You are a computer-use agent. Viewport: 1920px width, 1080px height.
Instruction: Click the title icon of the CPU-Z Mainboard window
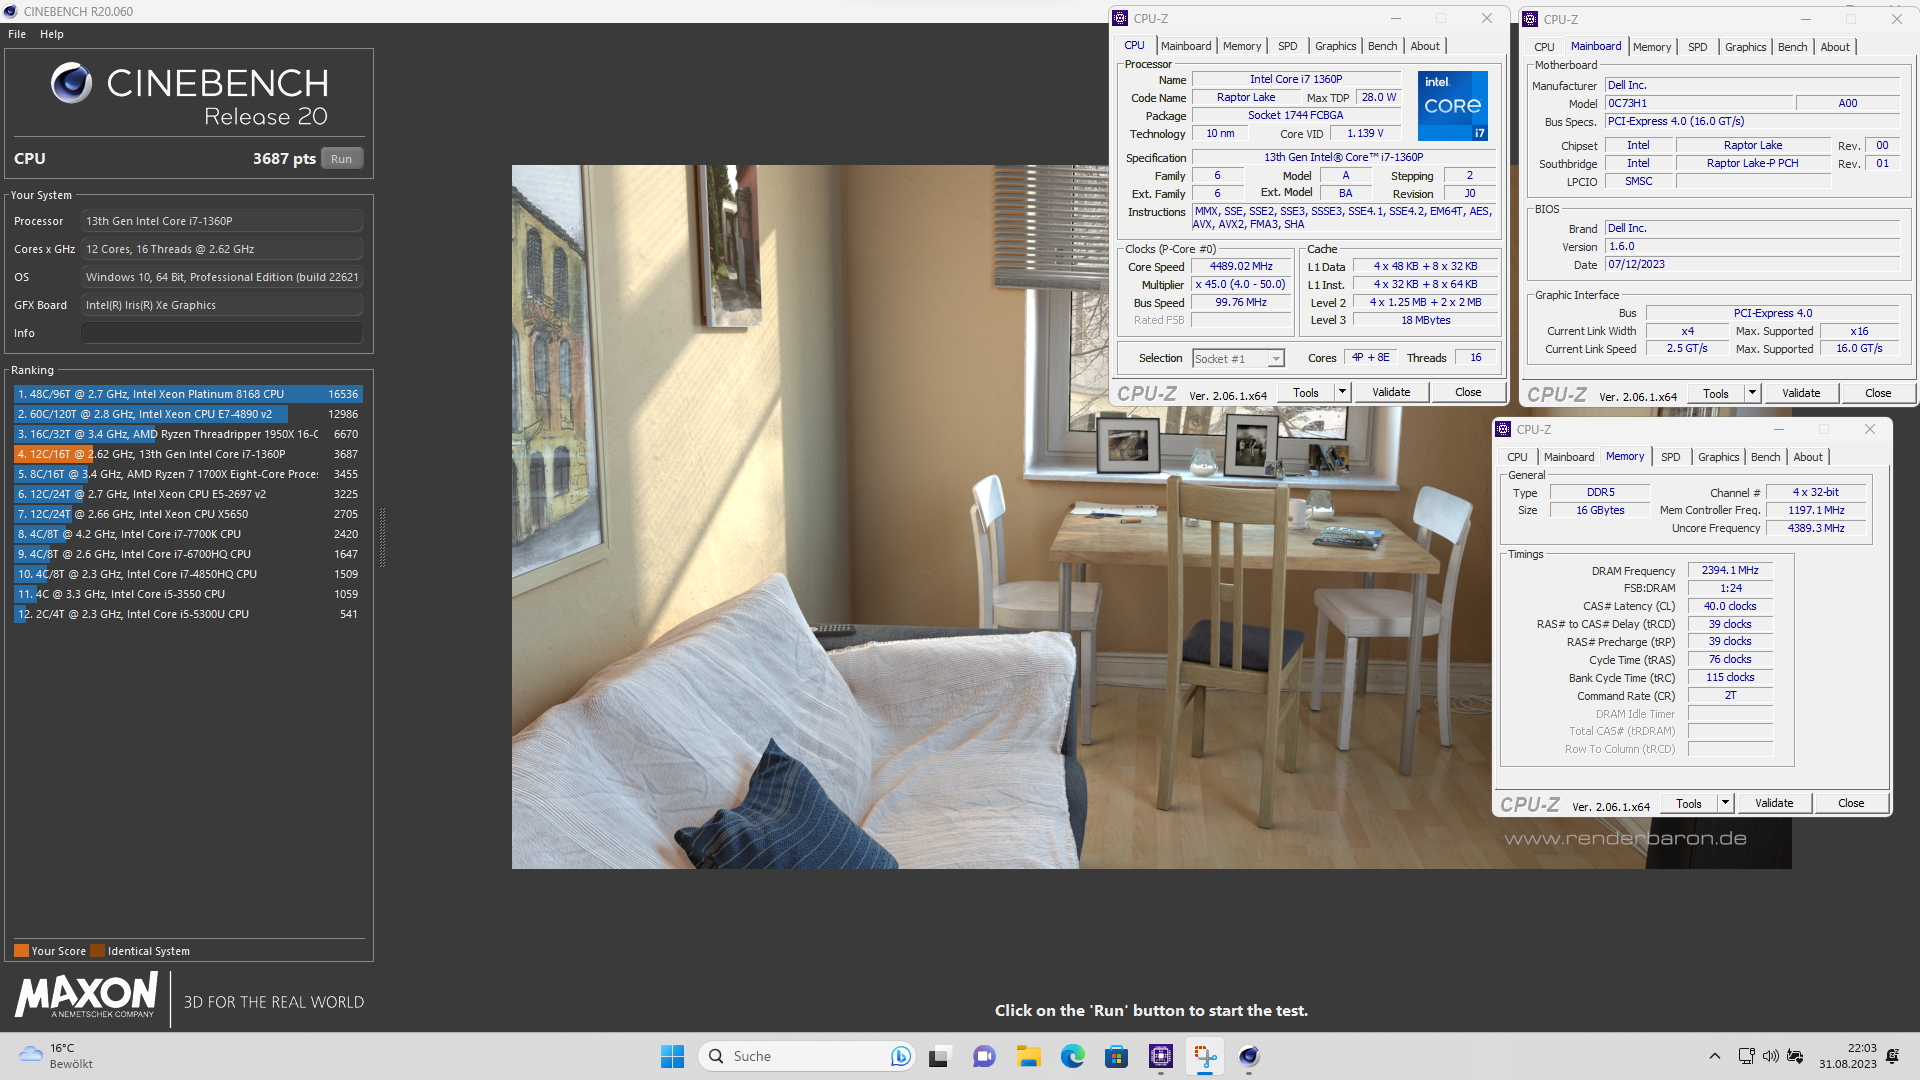tap(1530, 19)
